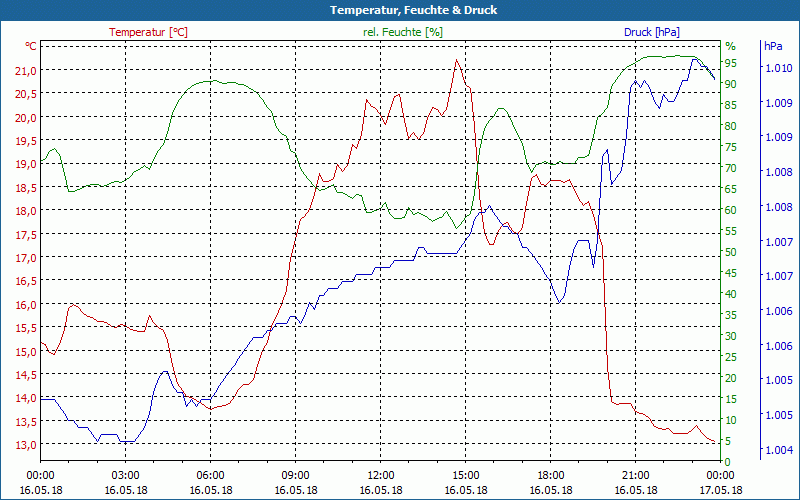The image size is (800, 500).
Task: Click the 15,5 temperature axis tick
Action: 26,328
